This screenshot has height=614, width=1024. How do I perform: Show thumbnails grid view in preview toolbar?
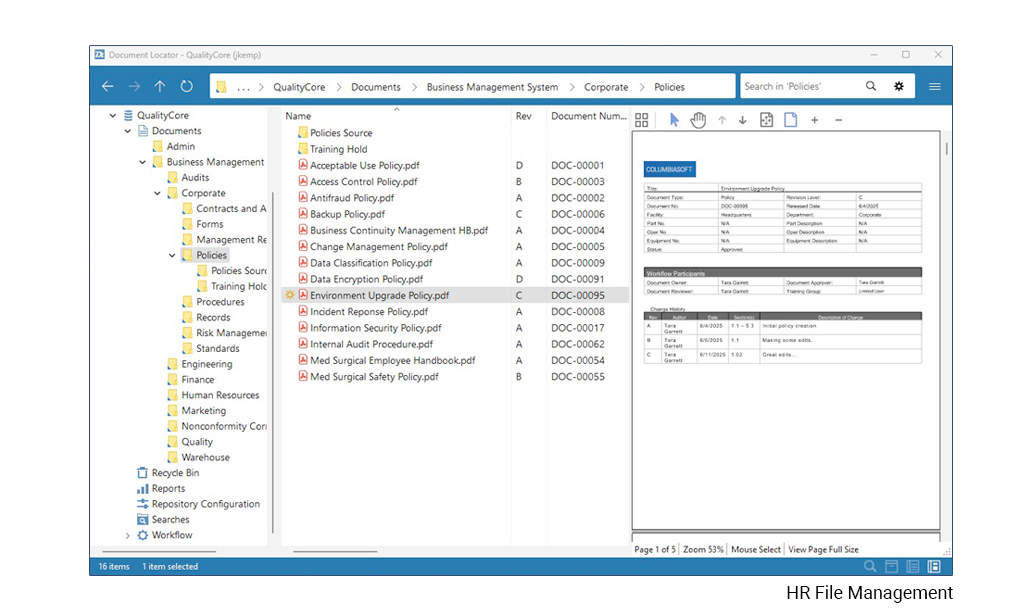pyautogui.click(x=641, y=120)
